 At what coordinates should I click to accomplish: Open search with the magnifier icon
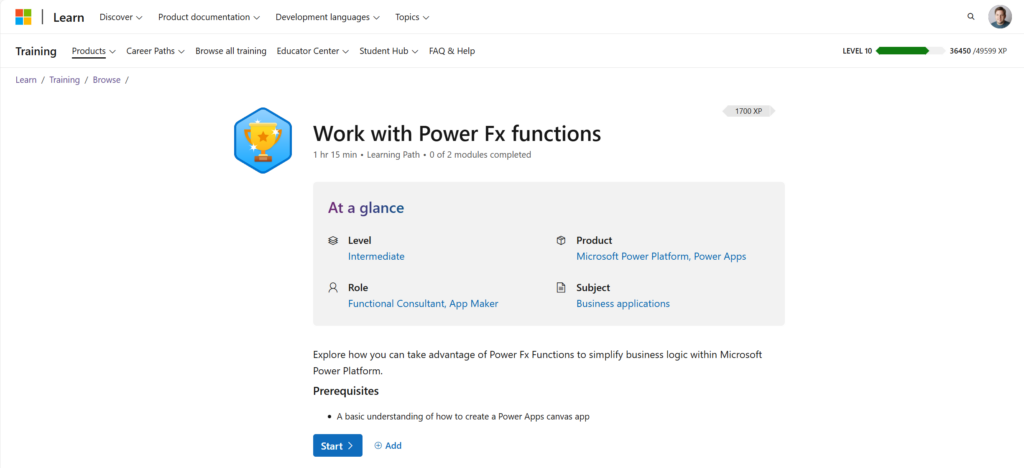point(971,17)
